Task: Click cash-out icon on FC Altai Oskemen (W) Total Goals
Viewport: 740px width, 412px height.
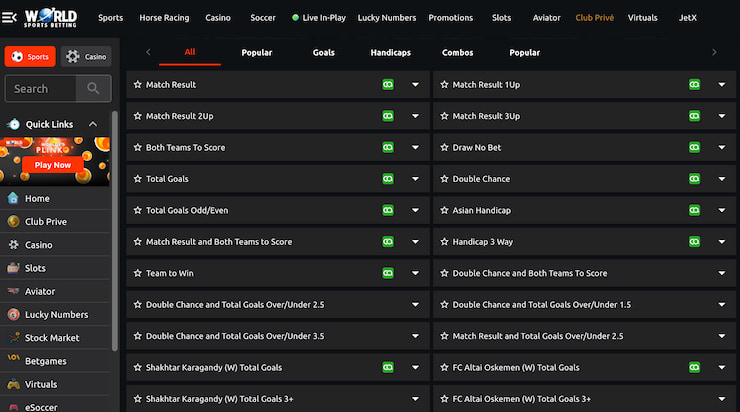Action: tap(694, 367)
